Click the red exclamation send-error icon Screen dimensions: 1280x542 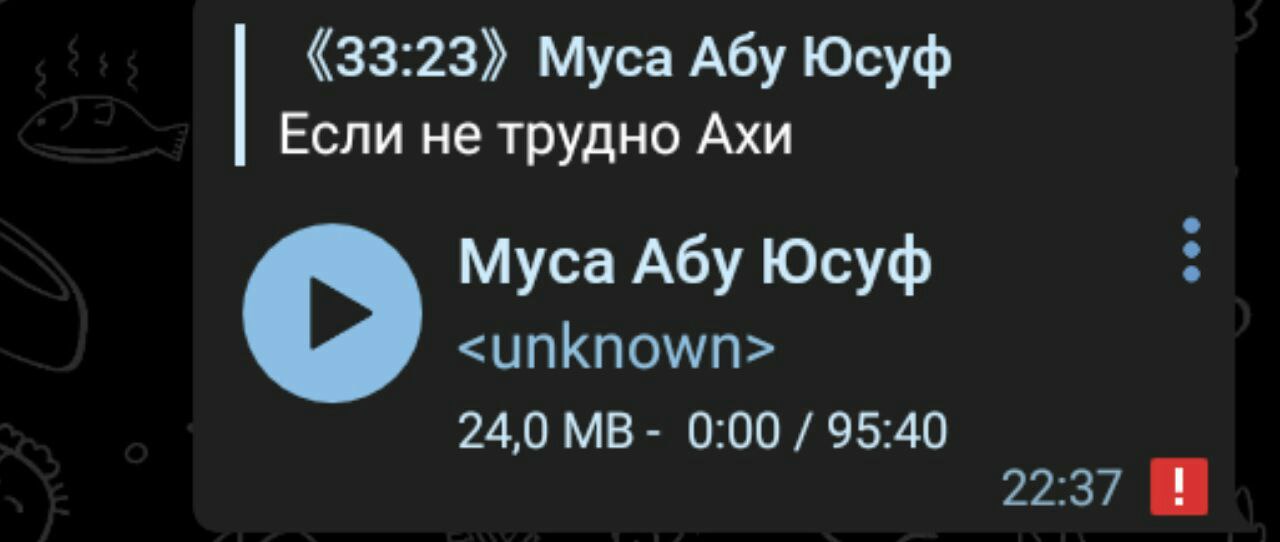1179,486
